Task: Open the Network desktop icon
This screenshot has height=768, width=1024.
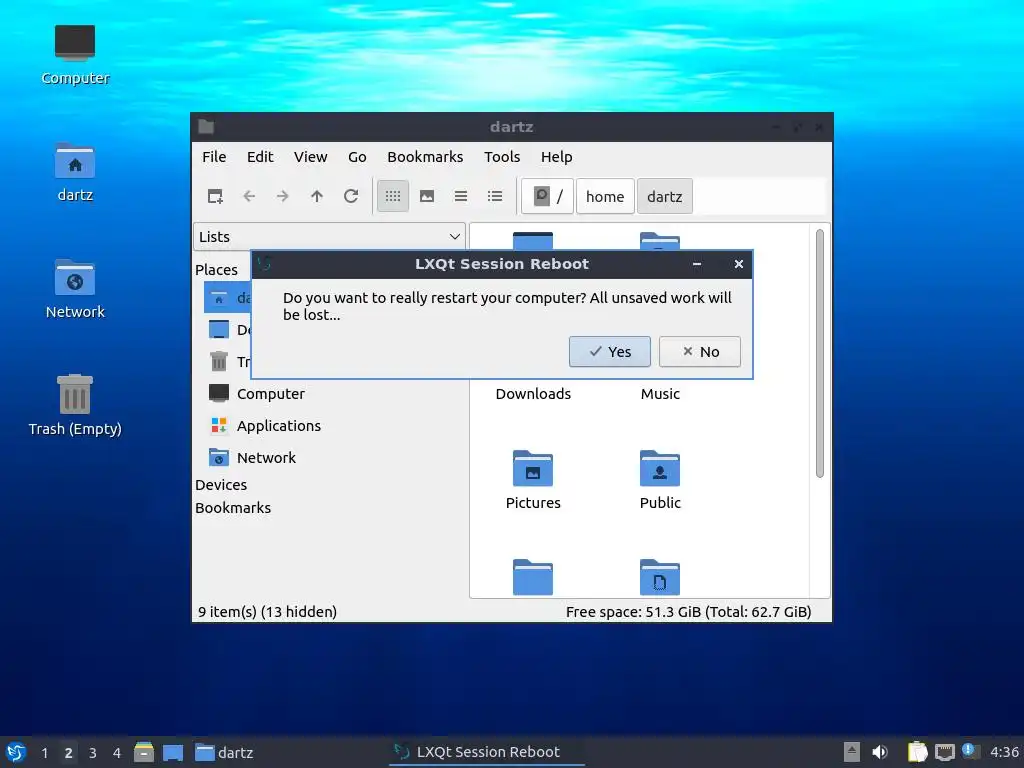Action: pyautogui.click(x=75, y=289)
